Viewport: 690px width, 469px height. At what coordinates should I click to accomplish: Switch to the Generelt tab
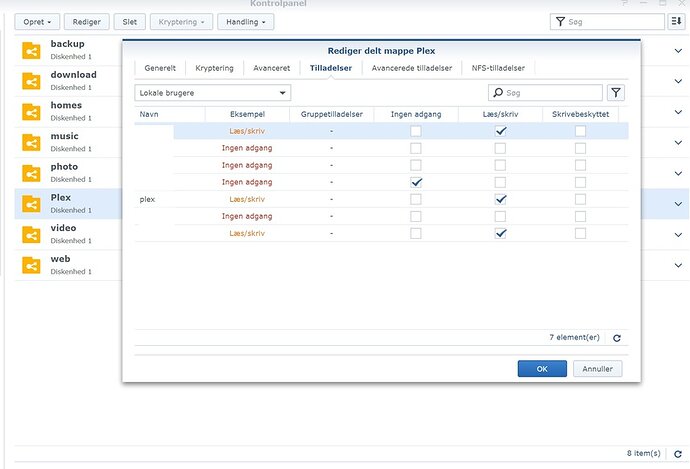tap(160, 68)
